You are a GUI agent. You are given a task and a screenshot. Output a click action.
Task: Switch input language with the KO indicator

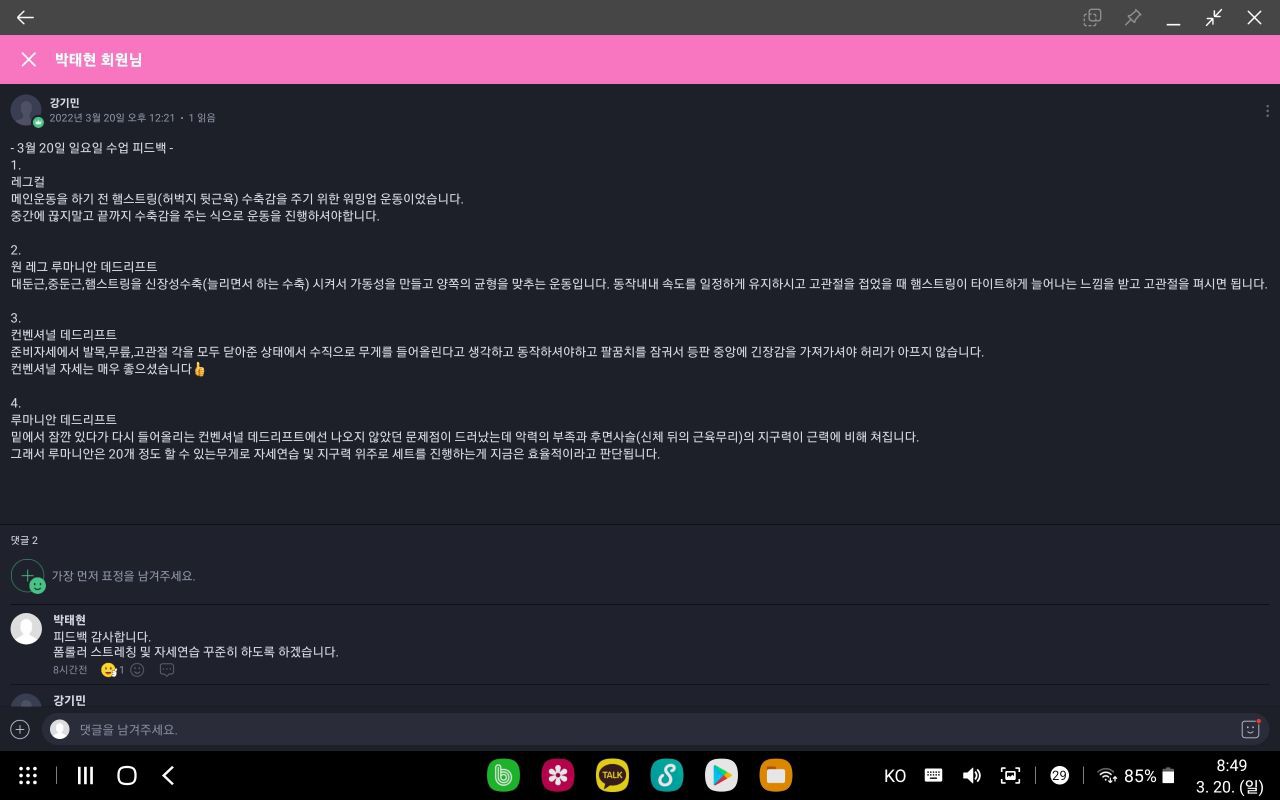[x=894, y=776]
